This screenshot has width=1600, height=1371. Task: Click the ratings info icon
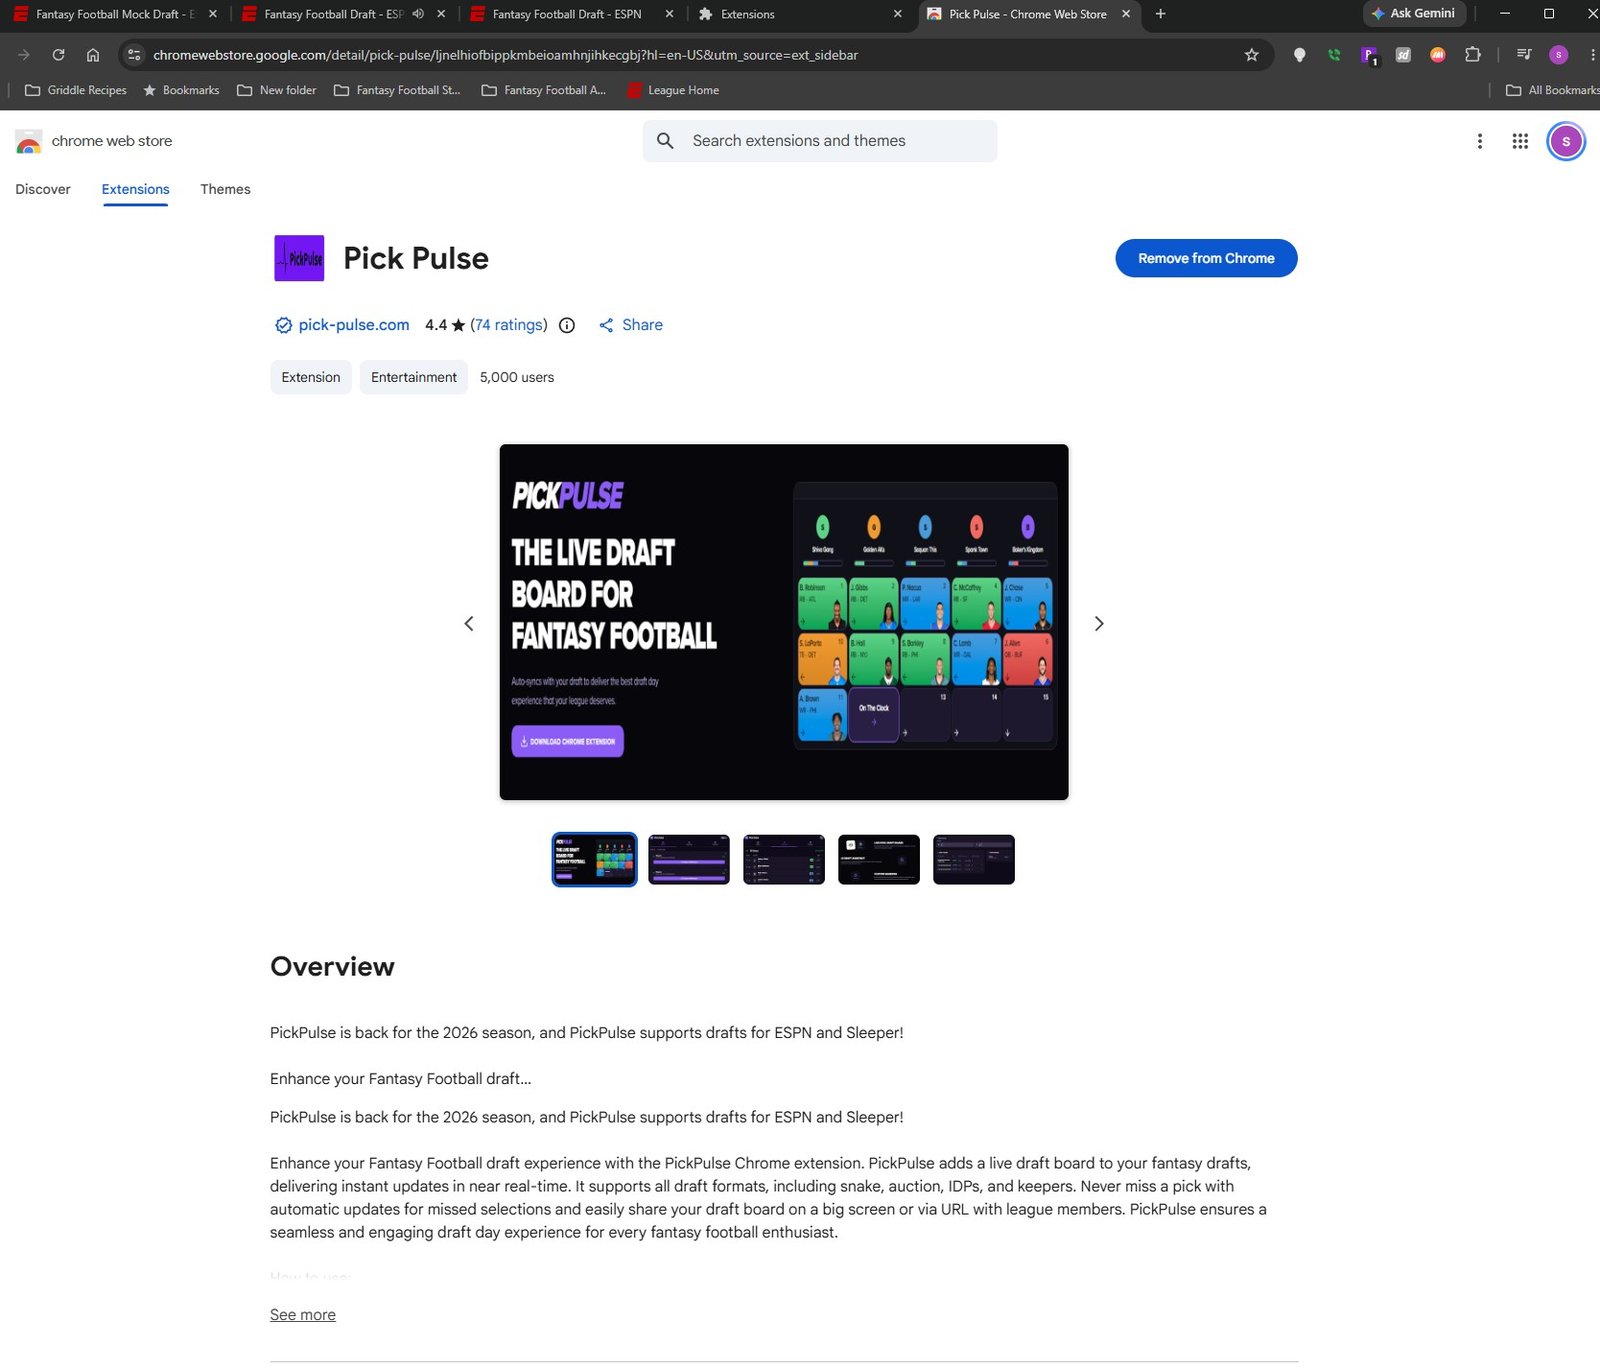567,325
